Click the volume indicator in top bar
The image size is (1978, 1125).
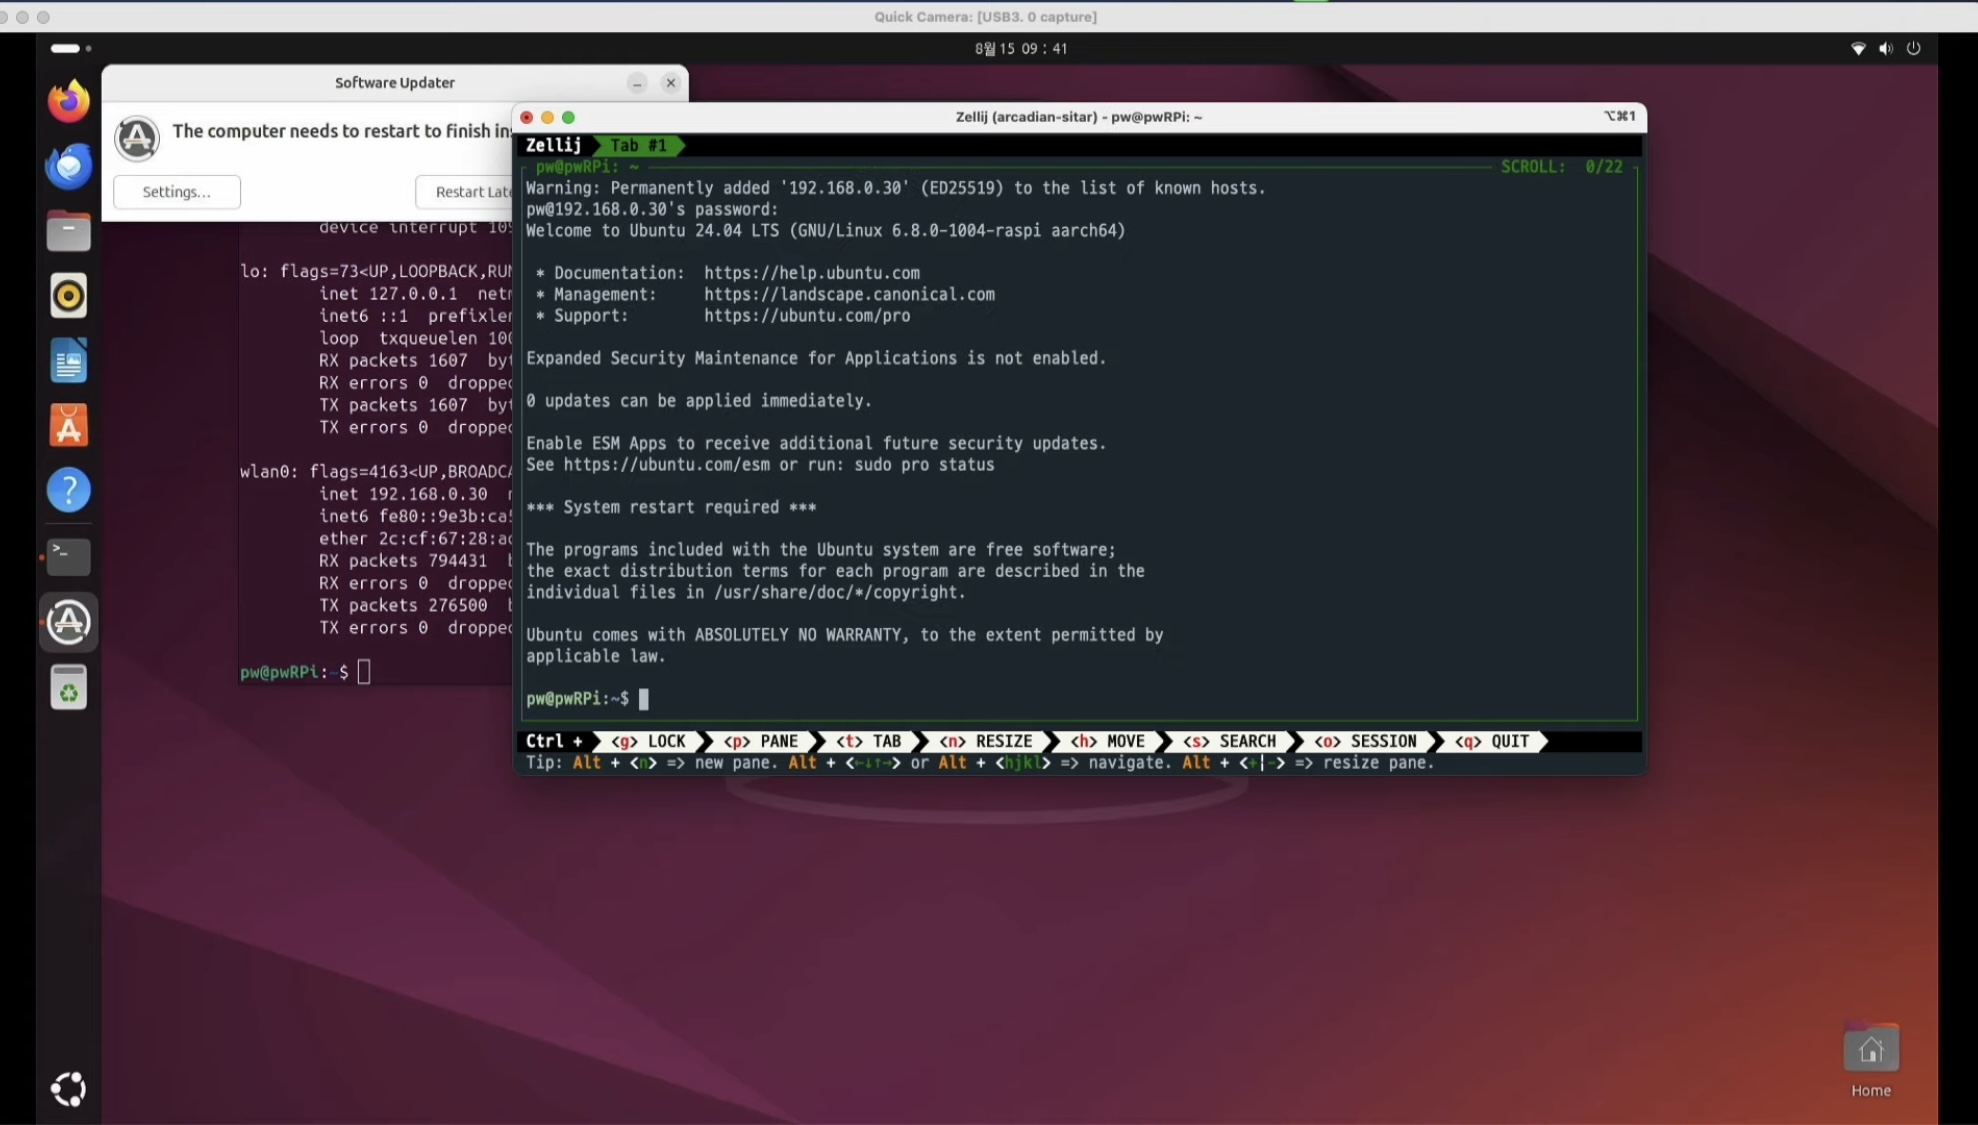1885,48
